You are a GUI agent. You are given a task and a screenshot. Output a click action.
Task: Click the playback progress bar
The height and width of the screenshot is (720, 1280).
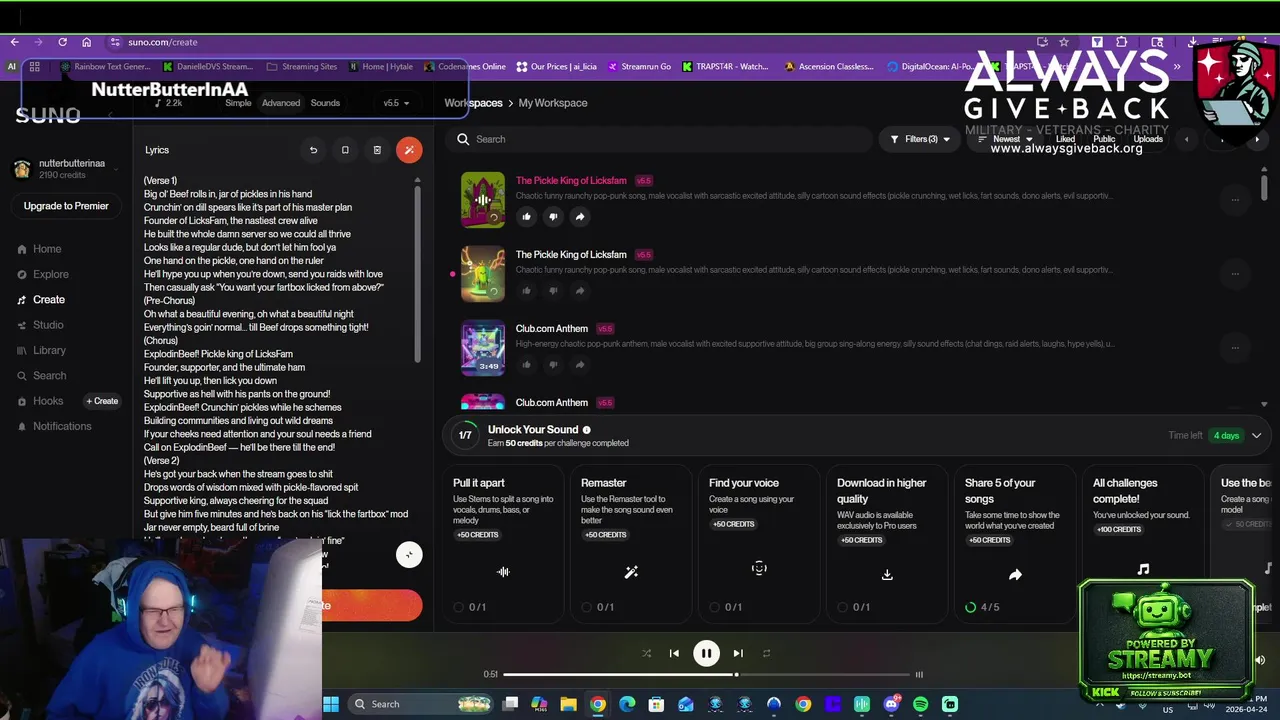point(707,674)
